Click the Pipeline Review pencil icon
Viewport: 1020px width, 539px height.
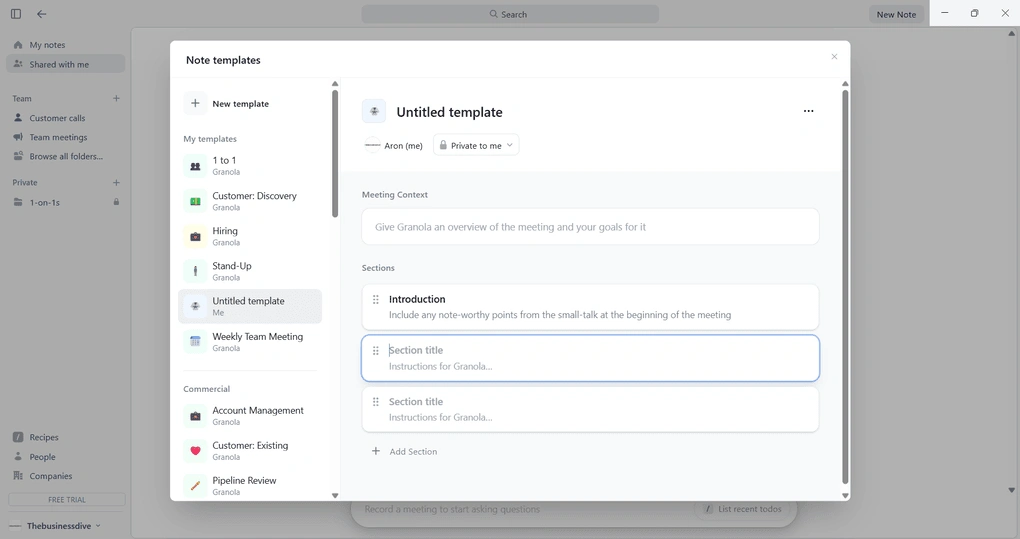coord(195,486)
